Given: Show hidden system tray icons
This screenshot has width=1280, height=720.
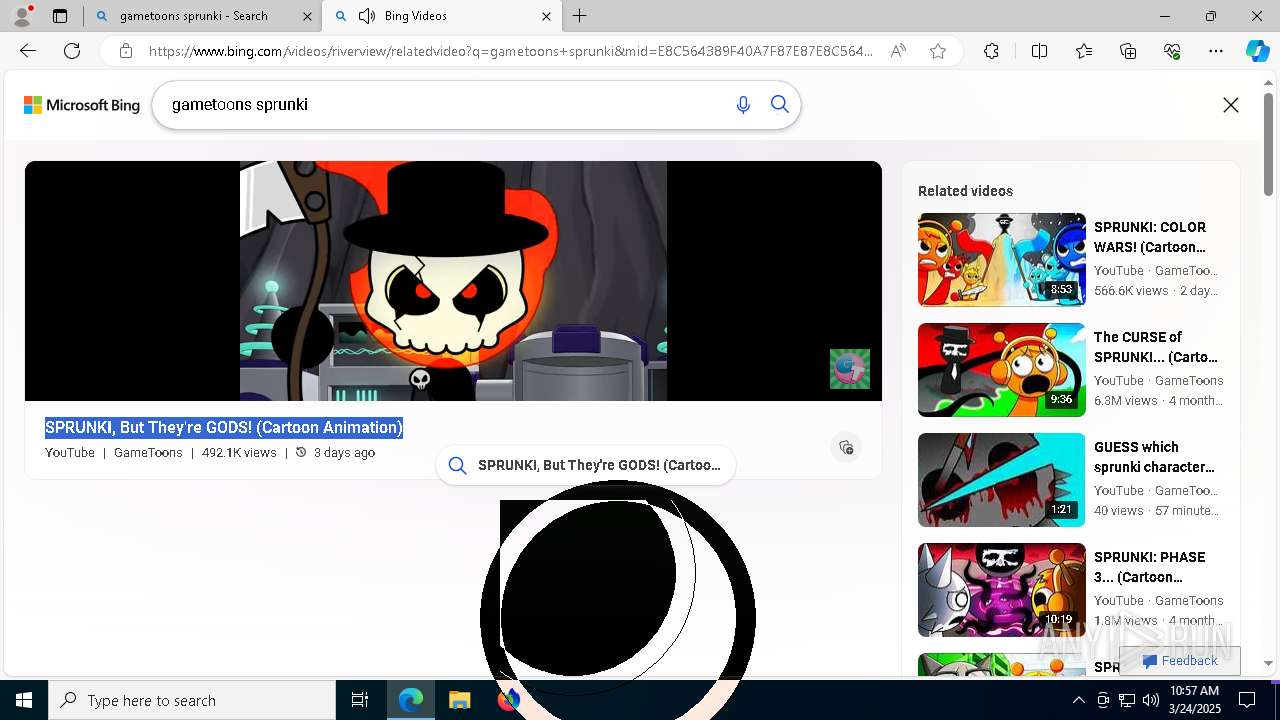Looking at the screenshot, I should (x=1078, y=700).
